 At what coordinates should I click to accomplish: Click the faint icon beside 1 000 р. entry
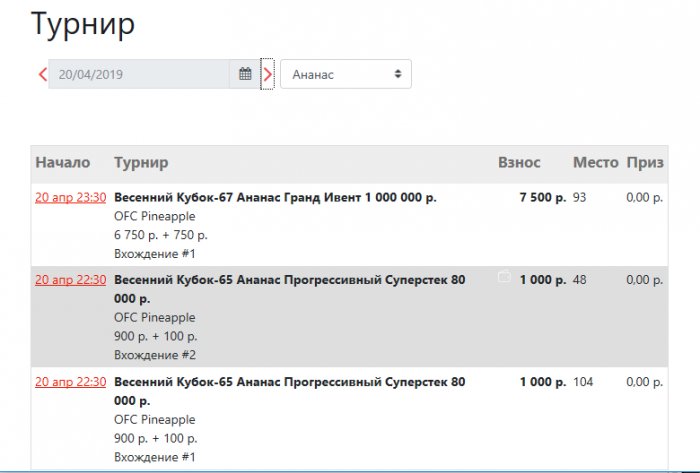pyautogui.click(x=504, y=278)
